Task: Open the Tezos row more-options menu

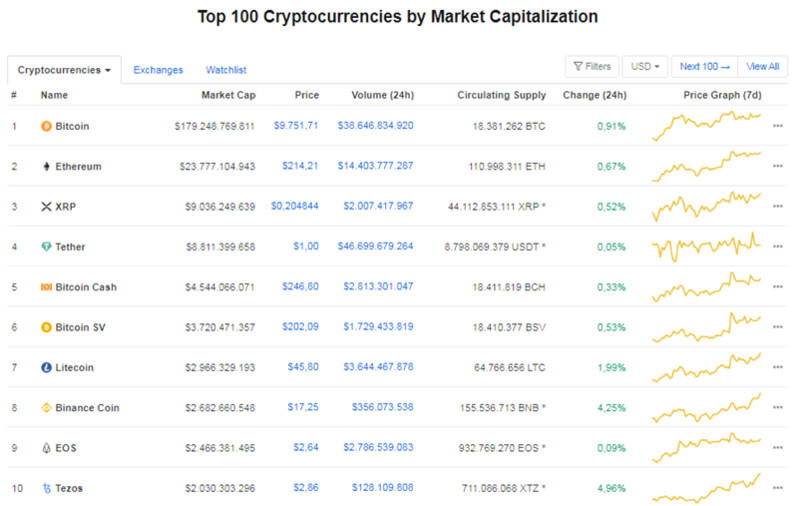Action: pyautogui.click(x=777, y=488)
